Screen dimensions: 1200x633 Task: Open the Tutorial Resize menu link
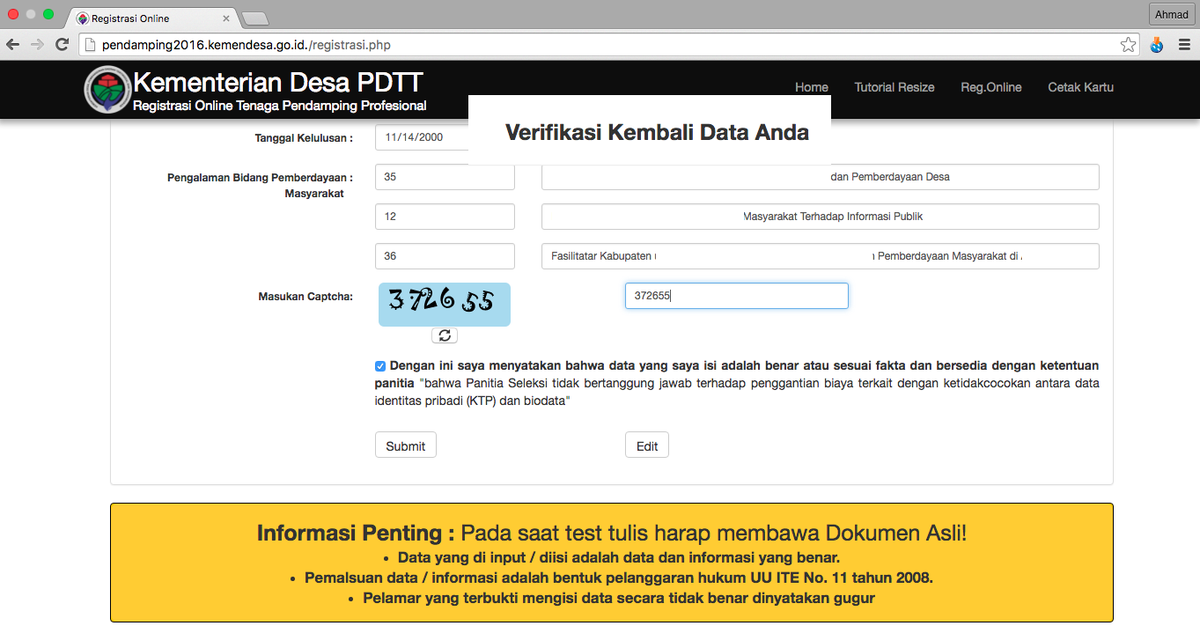pyautogui.click(x=894, y=87)
